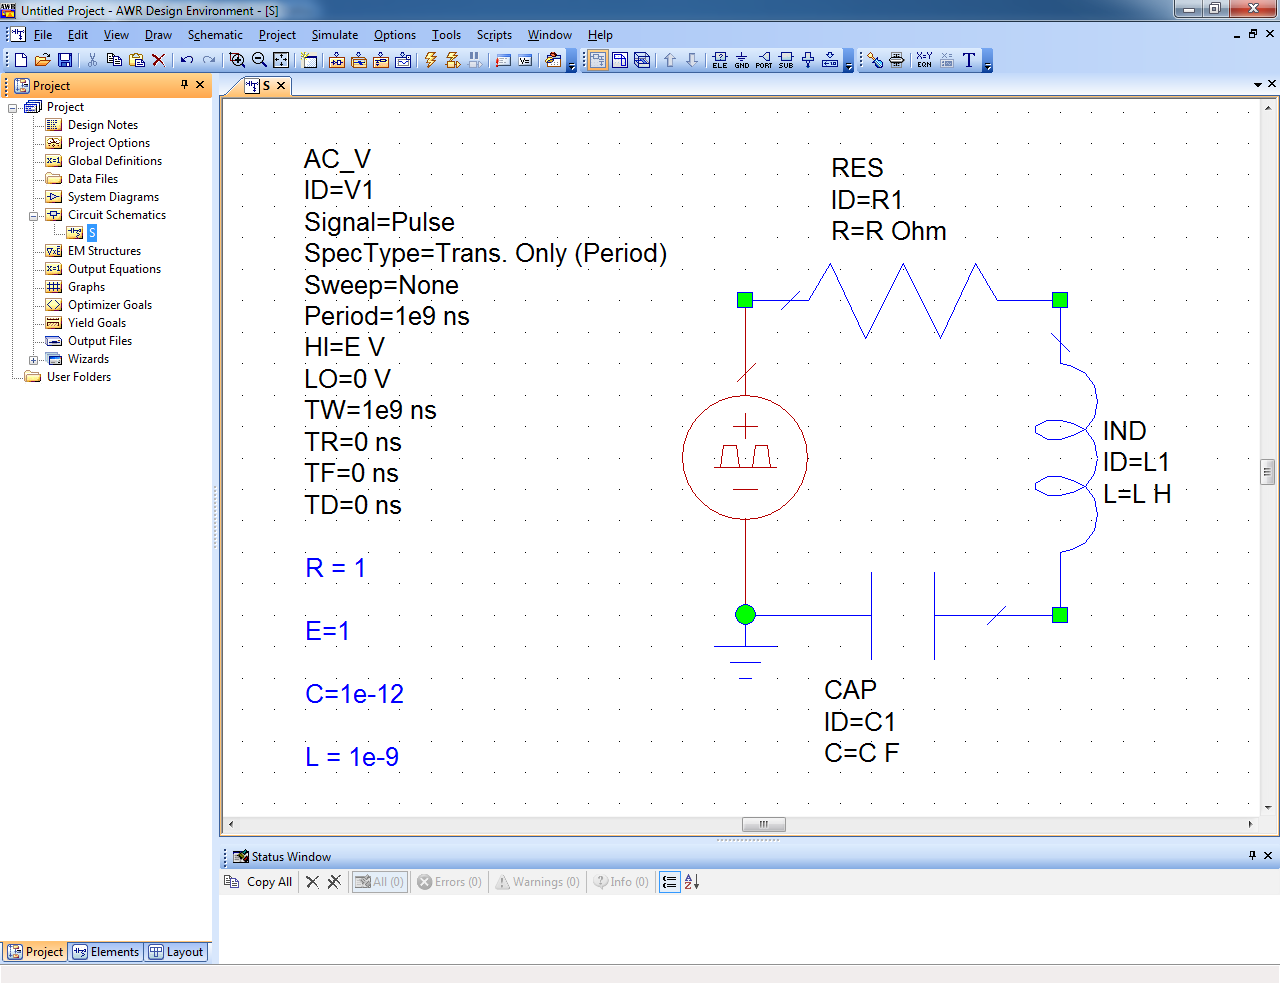Click the New Project icon
1280x984 pixels.
coord(21,60)
